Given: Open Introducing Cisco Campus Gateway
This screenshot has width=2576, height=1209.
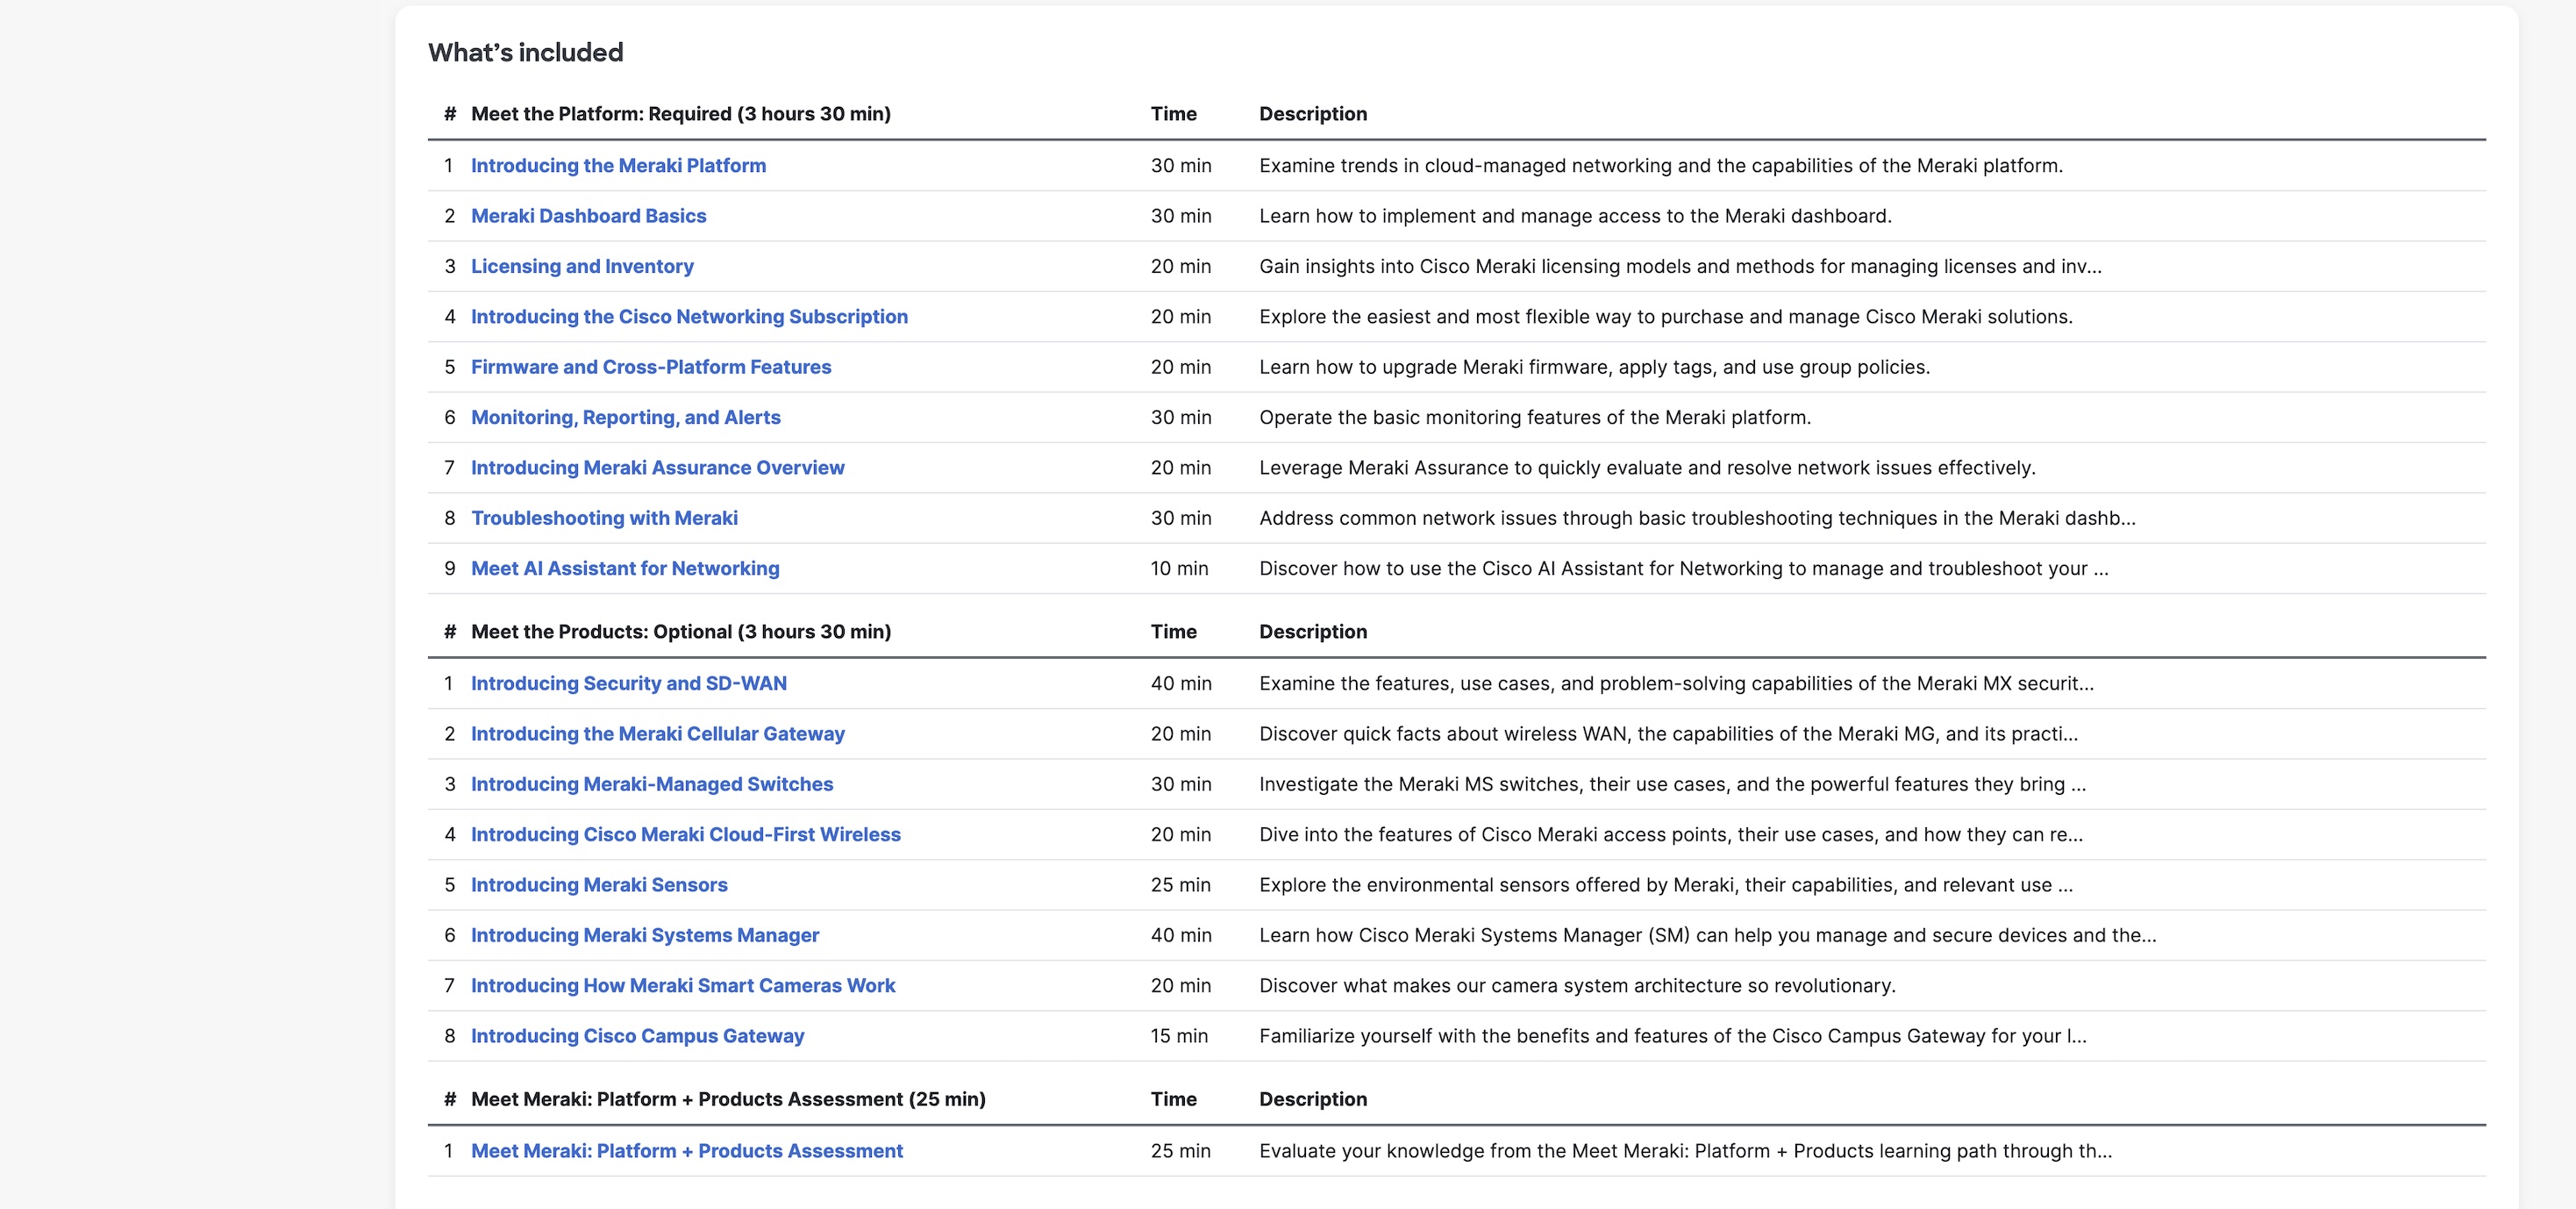Looking at the screenshot, I should tap(637, 1036).
